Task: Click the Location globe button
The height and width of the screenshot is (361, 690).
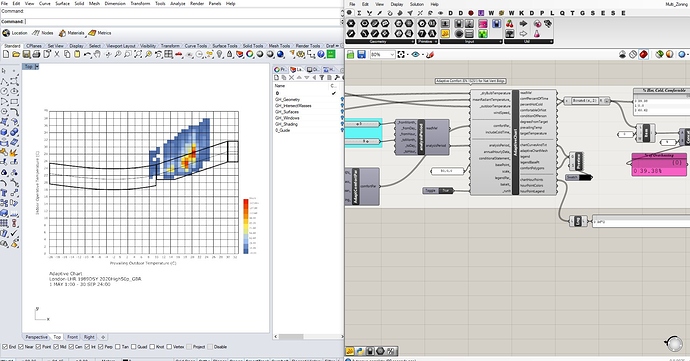Action: (15, 33)
